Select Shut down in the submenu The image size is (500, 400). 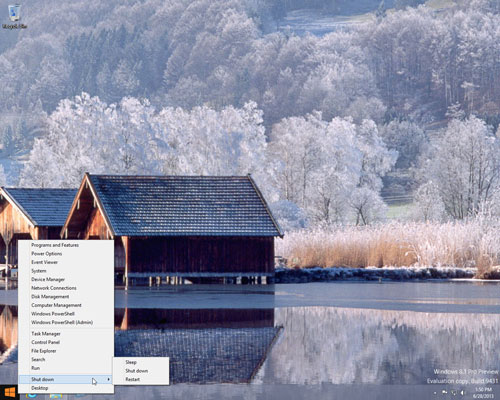[x=141, y=371]
